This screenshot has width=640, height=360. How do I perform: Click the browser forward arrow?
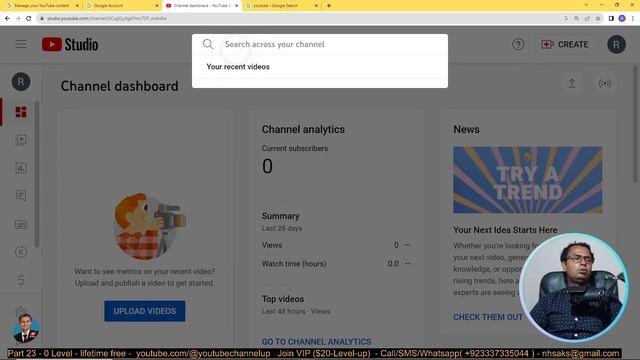18,18
